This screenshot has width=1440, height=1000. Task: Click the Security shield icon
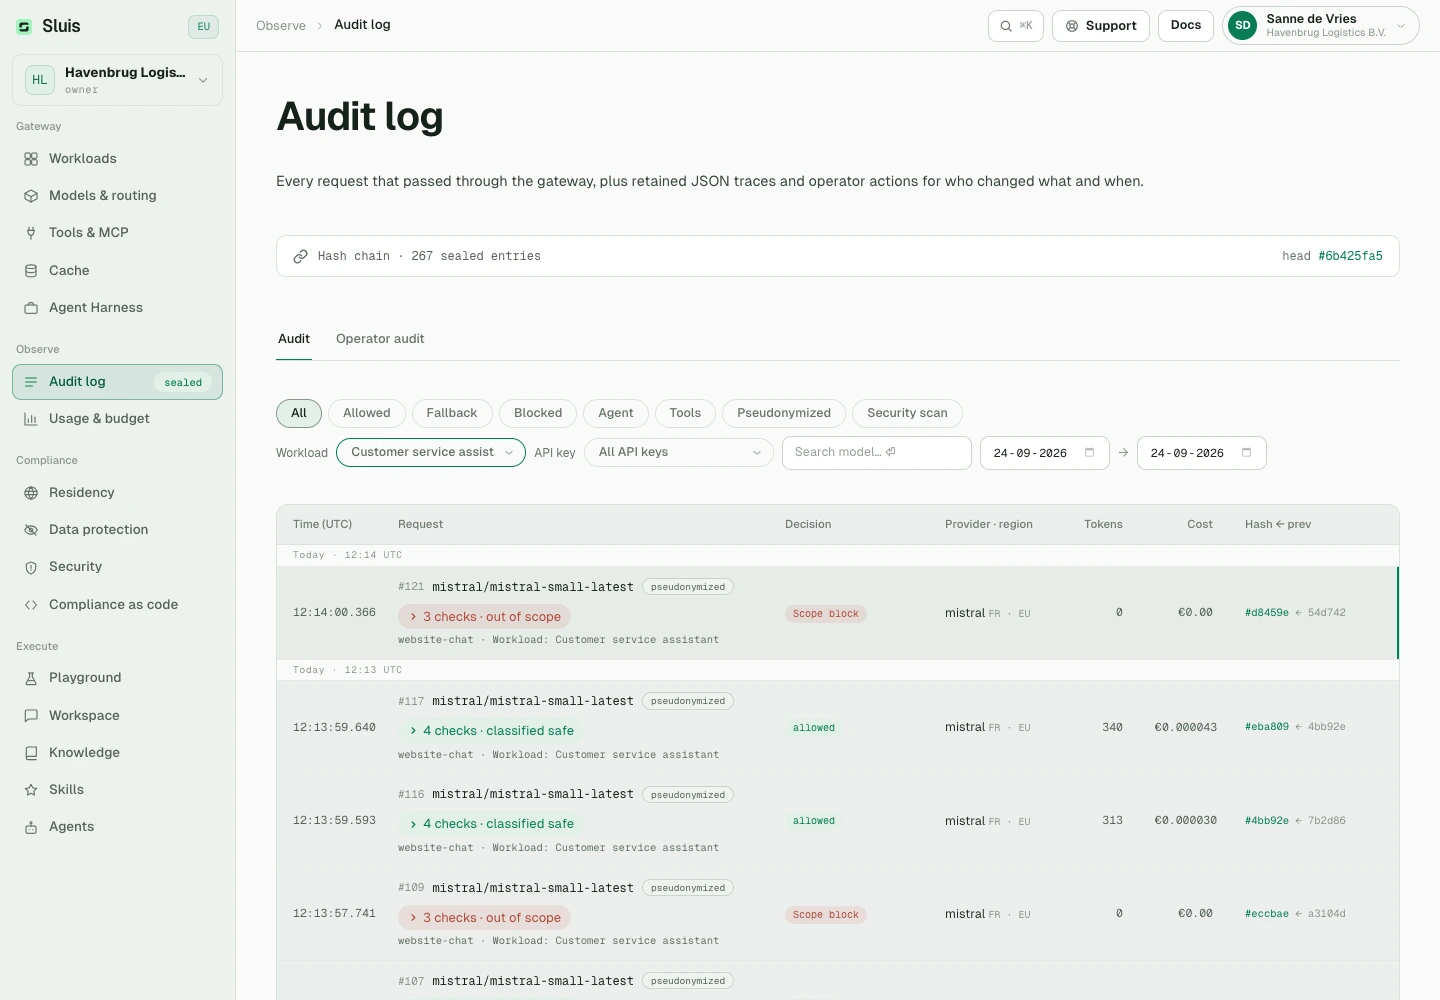pyautogui.click(x=31, y=567)
